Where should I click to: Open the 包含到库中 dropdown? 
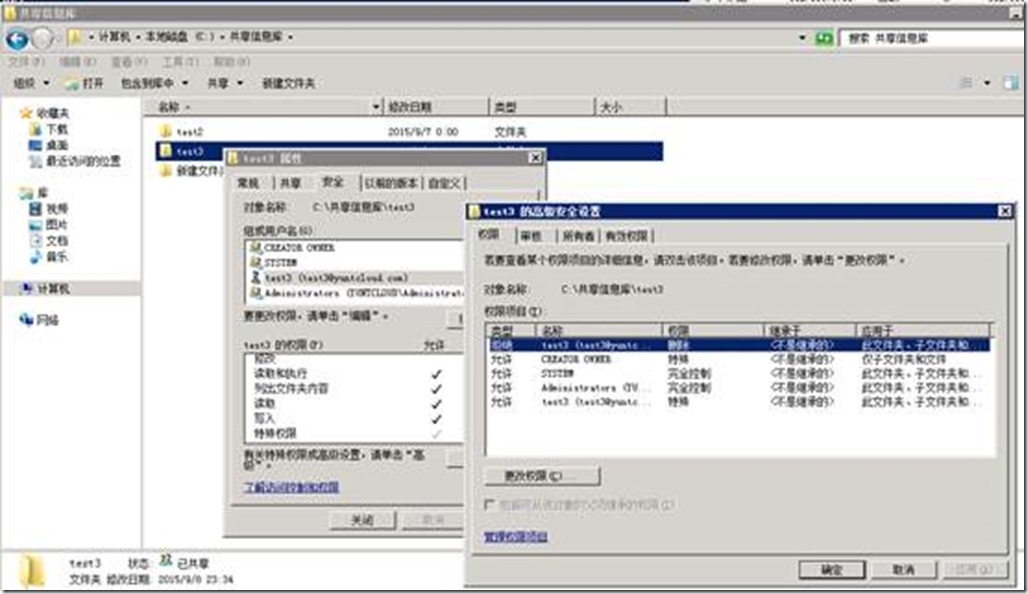155,83
